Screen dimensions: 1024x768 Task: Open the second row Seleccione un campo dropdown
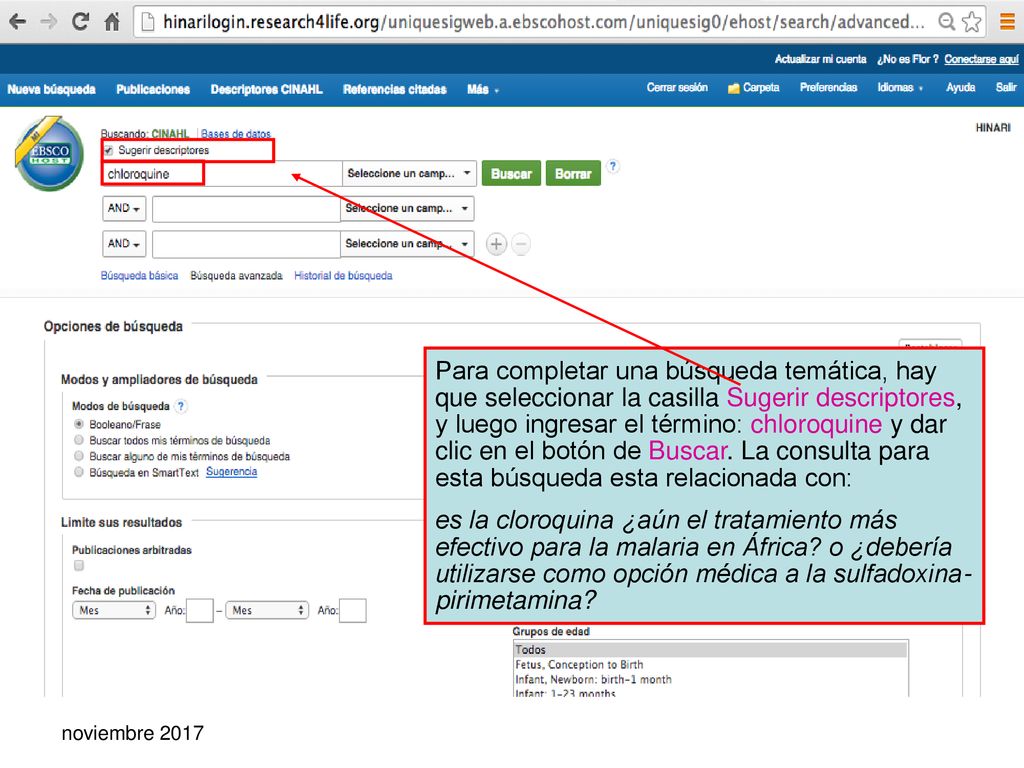[407, 208]
